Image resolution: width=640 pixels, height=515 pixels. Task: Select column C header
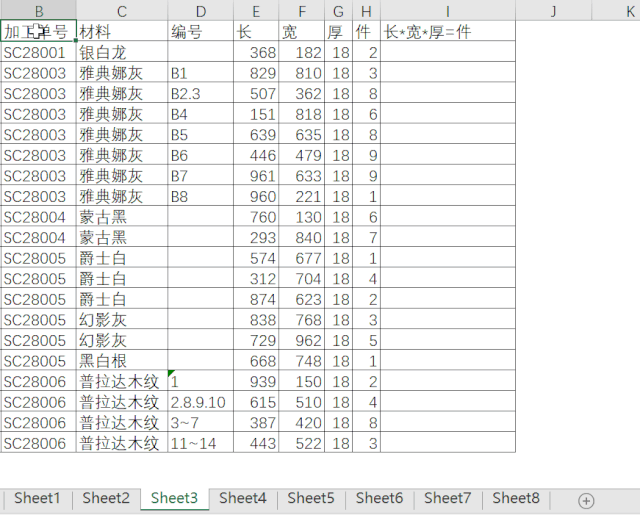122,11
